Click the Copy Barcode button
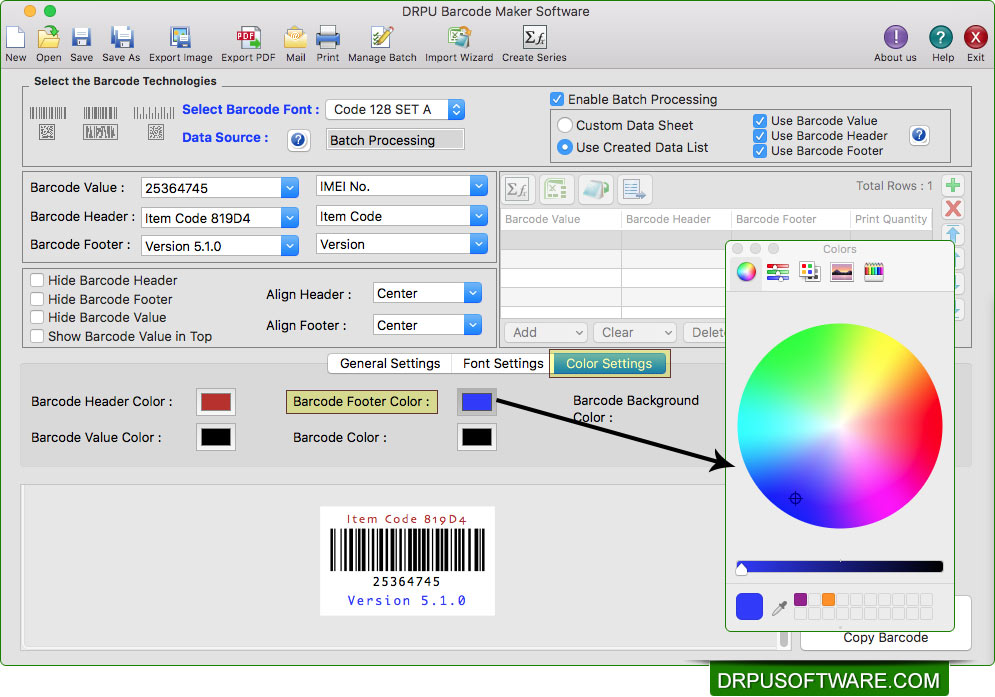This screenshot has width=995, height=697. tap(885, 637)
